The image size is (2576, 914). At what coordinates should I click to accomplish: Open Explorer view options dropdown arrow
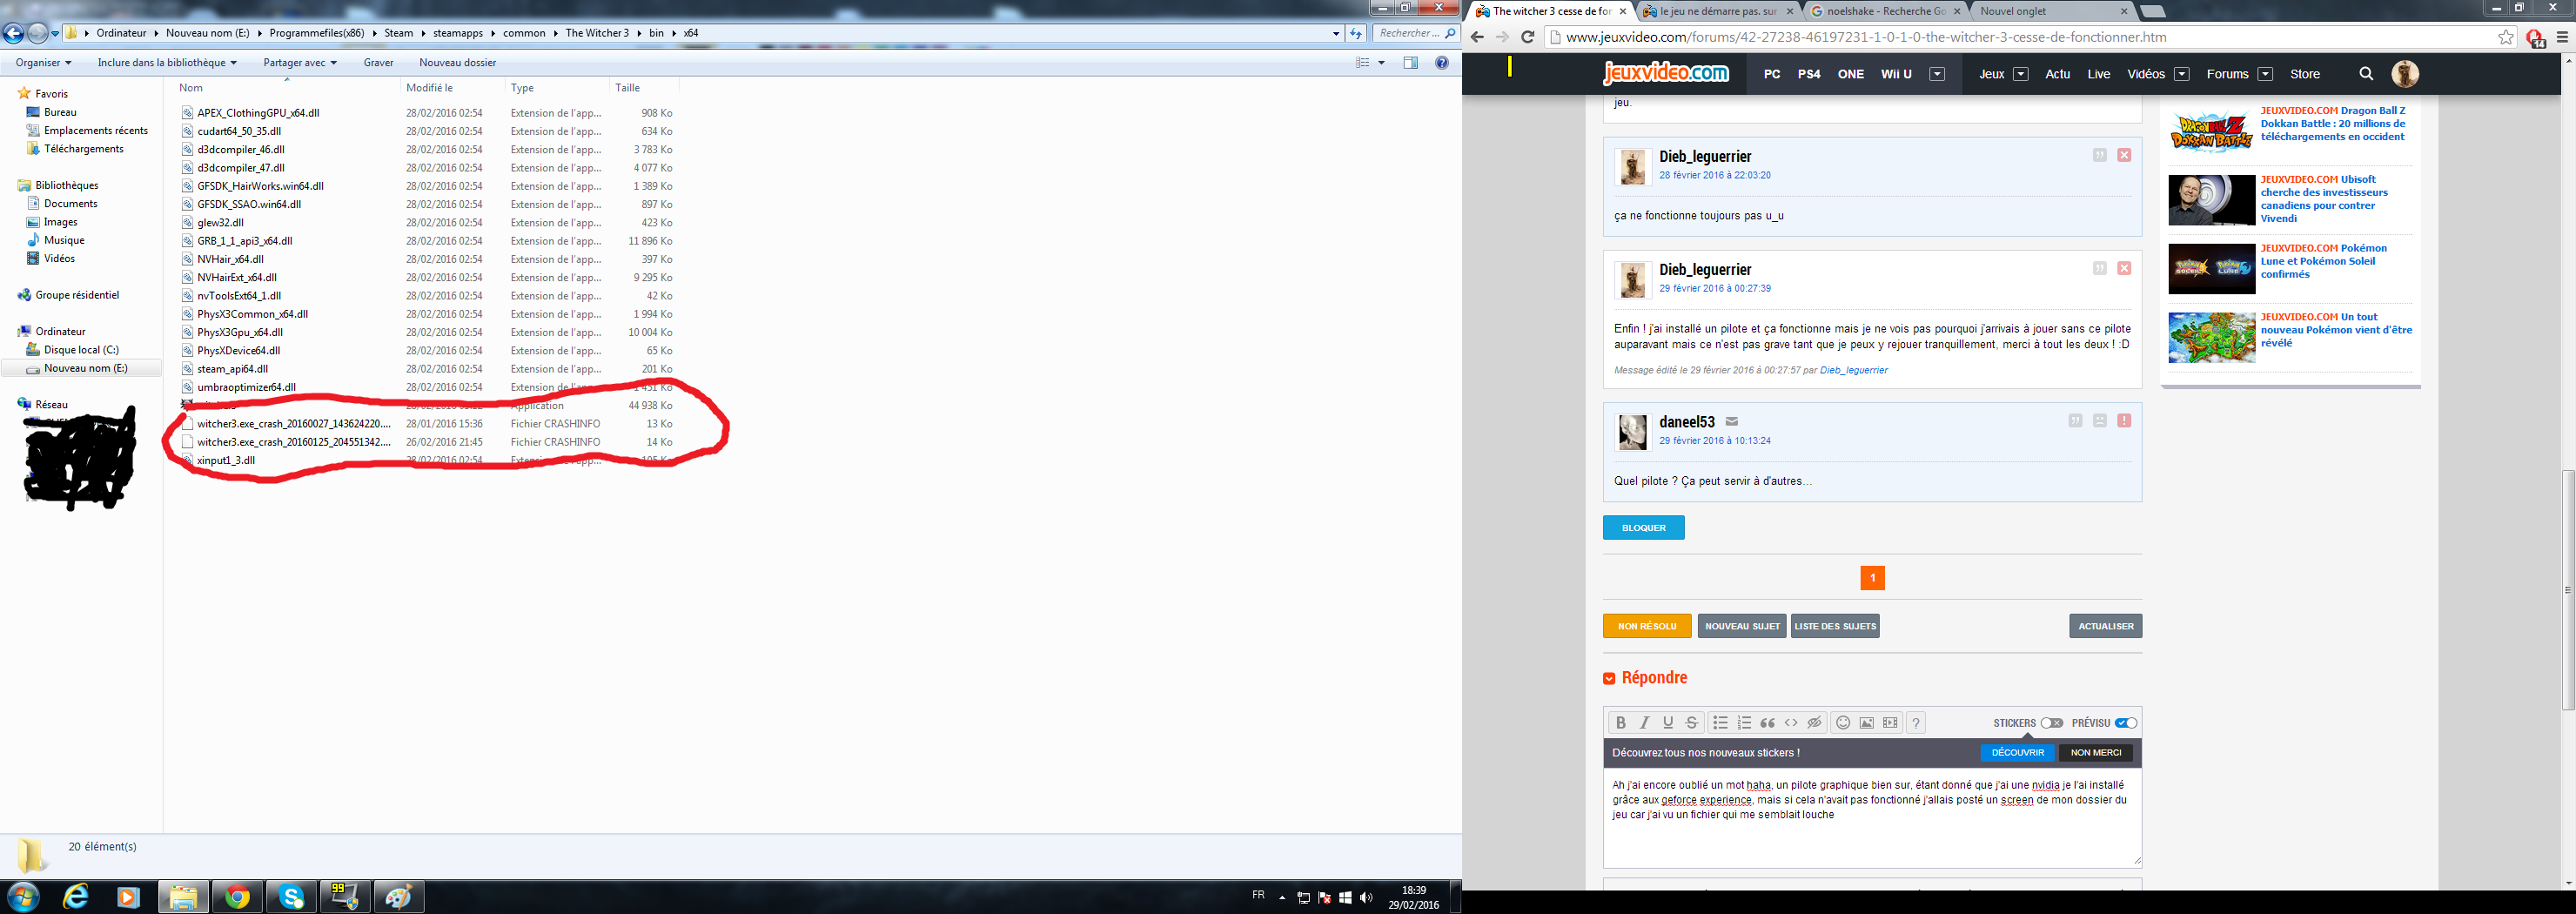(x=1382, y=63)
